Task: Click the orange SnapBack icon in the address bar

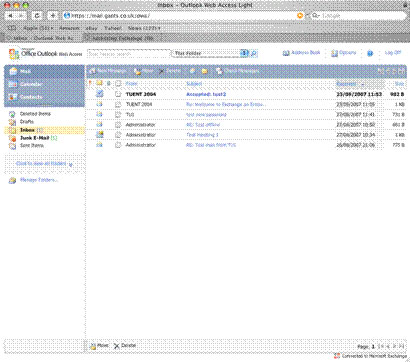Action: pyautogui.click(x=300, y=16)
